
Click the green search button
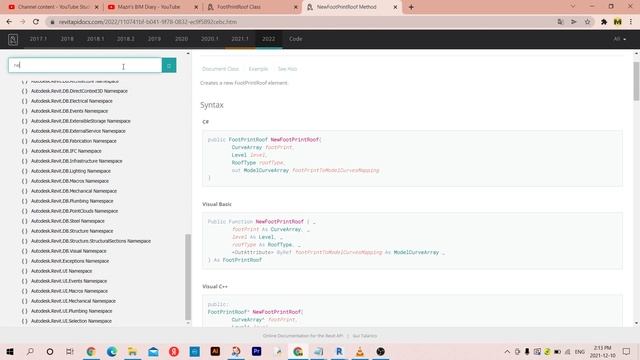pyautogui.click(x=169, y=65)
